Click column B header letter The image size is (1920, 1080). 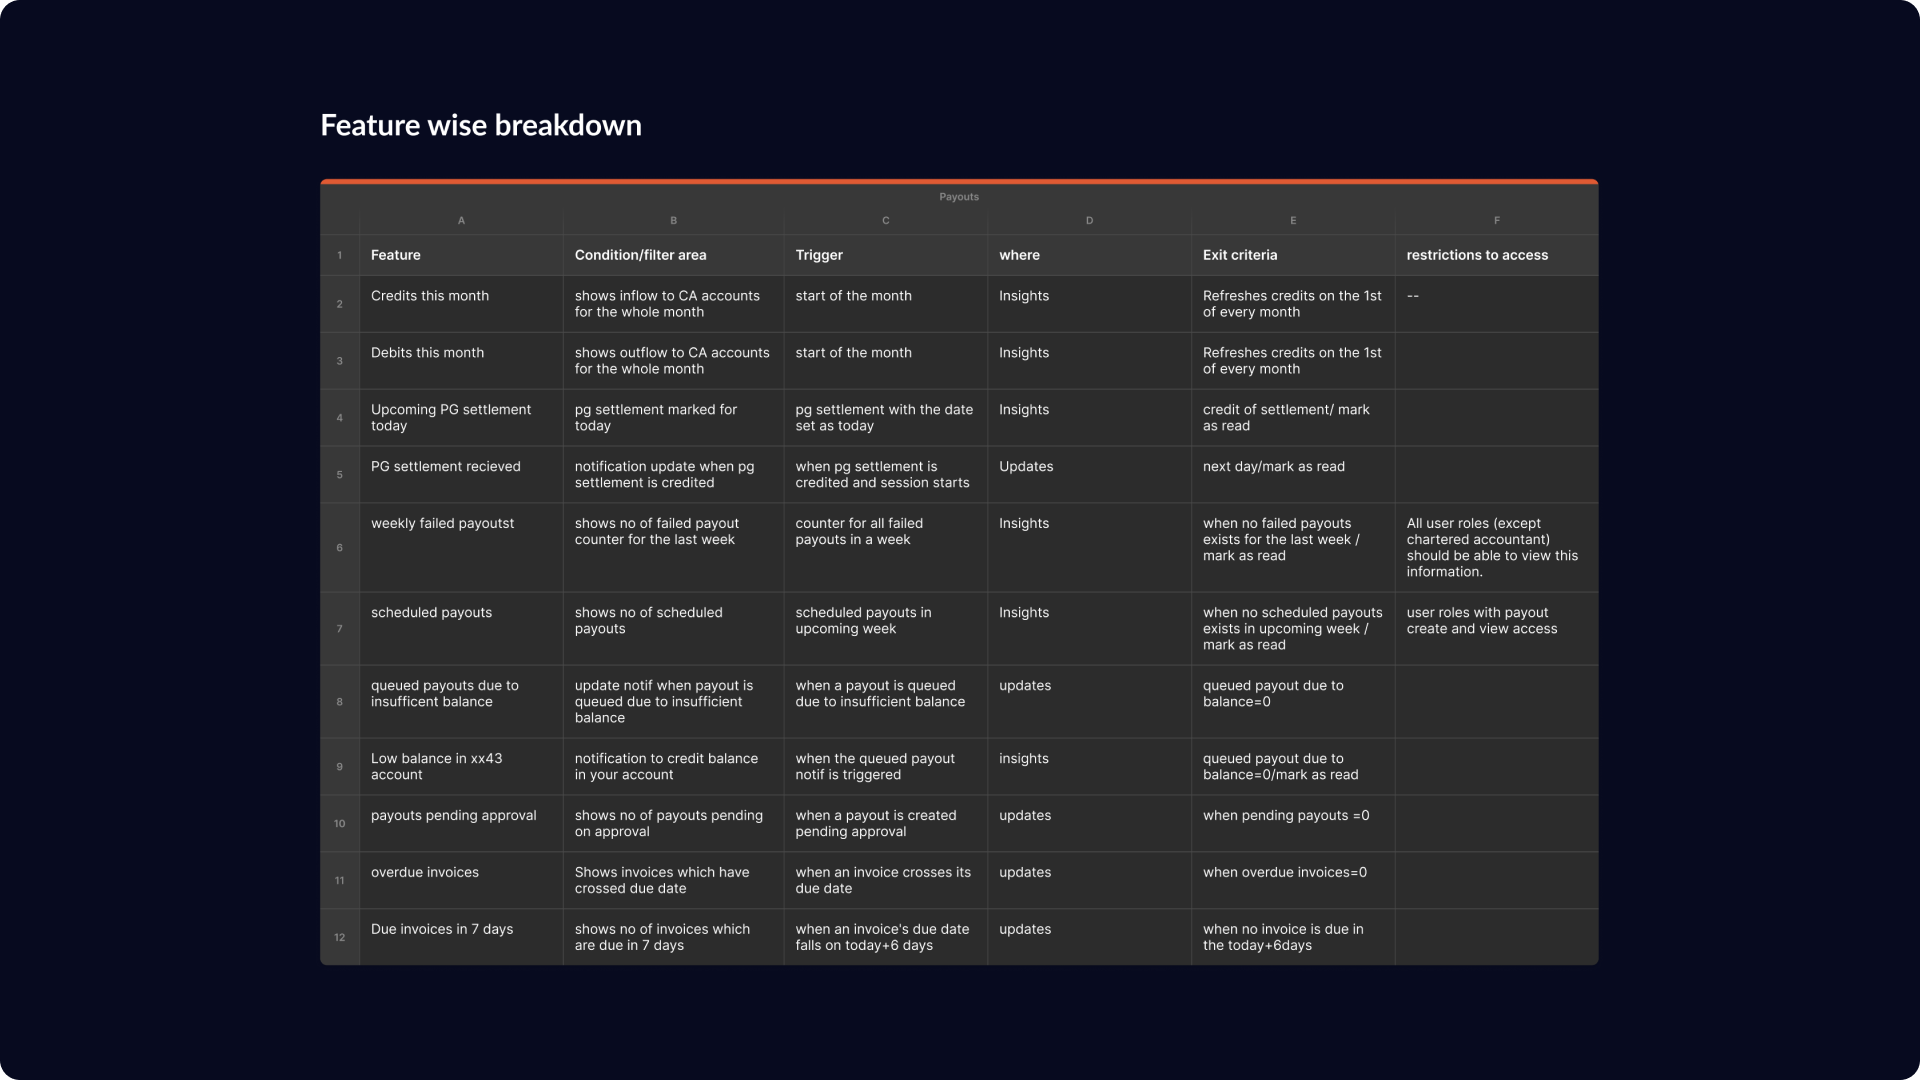click(673, 220)
